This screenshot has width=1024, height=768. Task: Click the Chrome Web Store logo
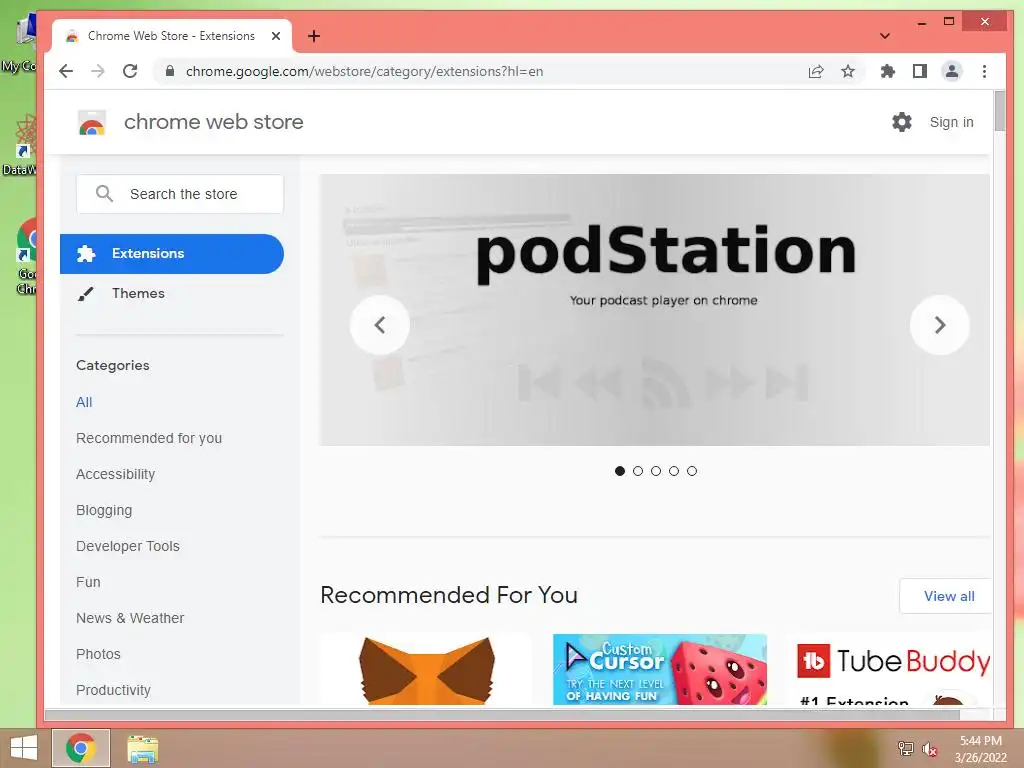tap(92, 122)
